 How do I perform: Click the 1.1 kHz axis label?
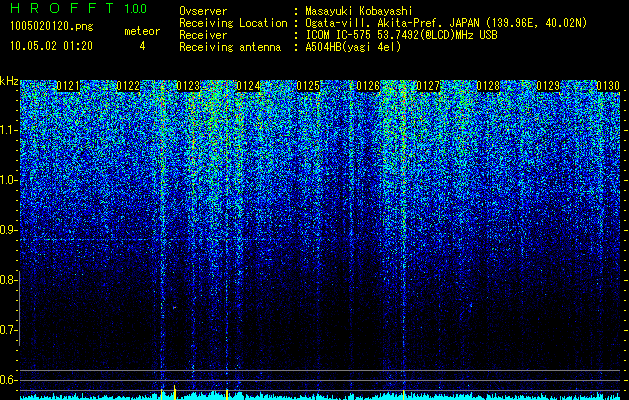click(8, 130)
